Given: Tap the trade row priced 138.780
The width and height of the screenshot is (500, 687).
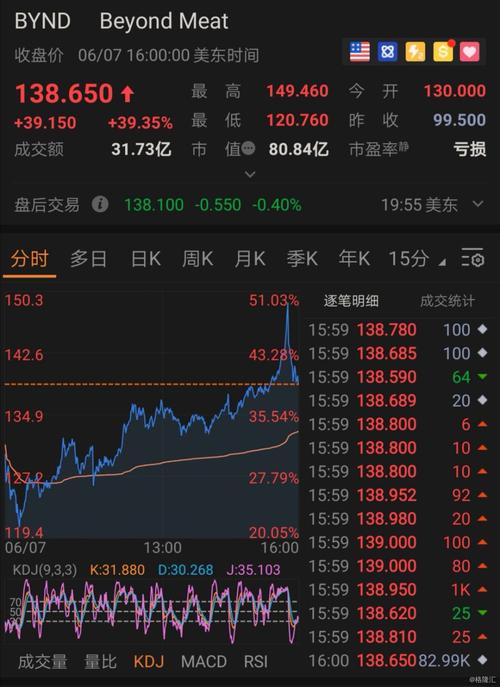Looking at the screenshot, I should [x=397, y=330].
